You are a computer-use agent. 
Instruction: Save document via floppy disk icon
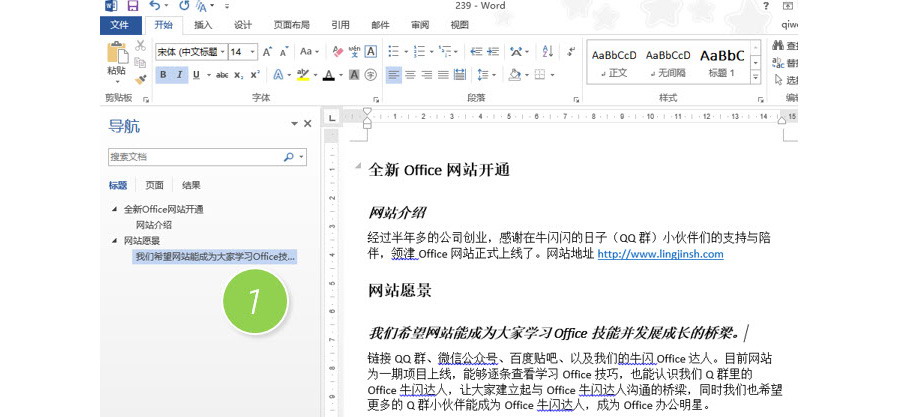click(133, 6)
